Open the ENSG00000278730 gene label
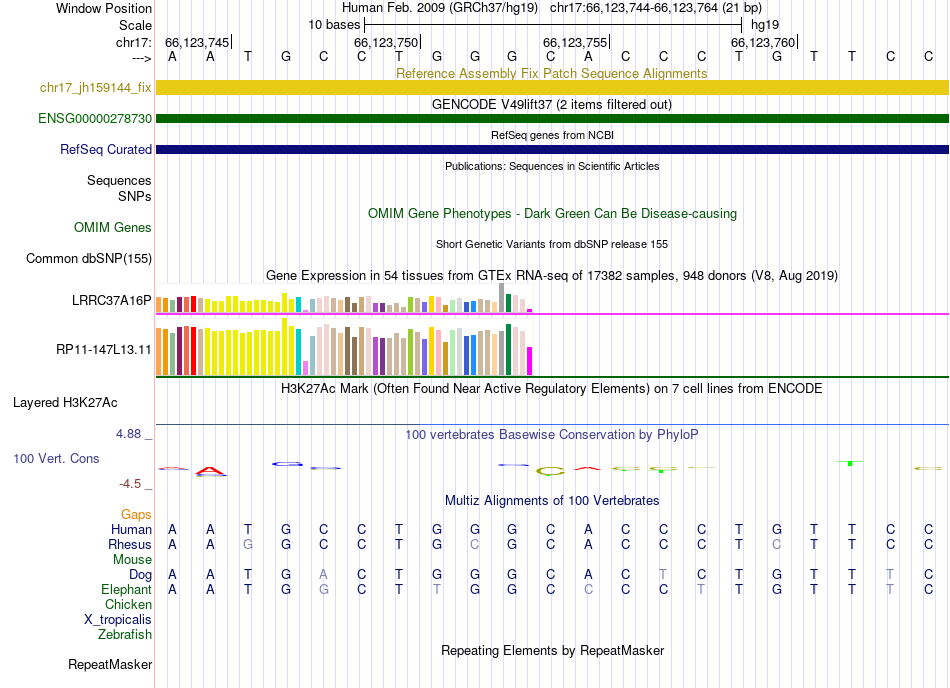 click(95, 118)
